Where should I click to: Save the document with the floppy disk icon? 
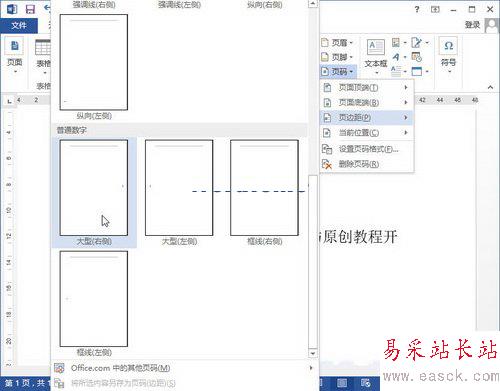[30, 9]
